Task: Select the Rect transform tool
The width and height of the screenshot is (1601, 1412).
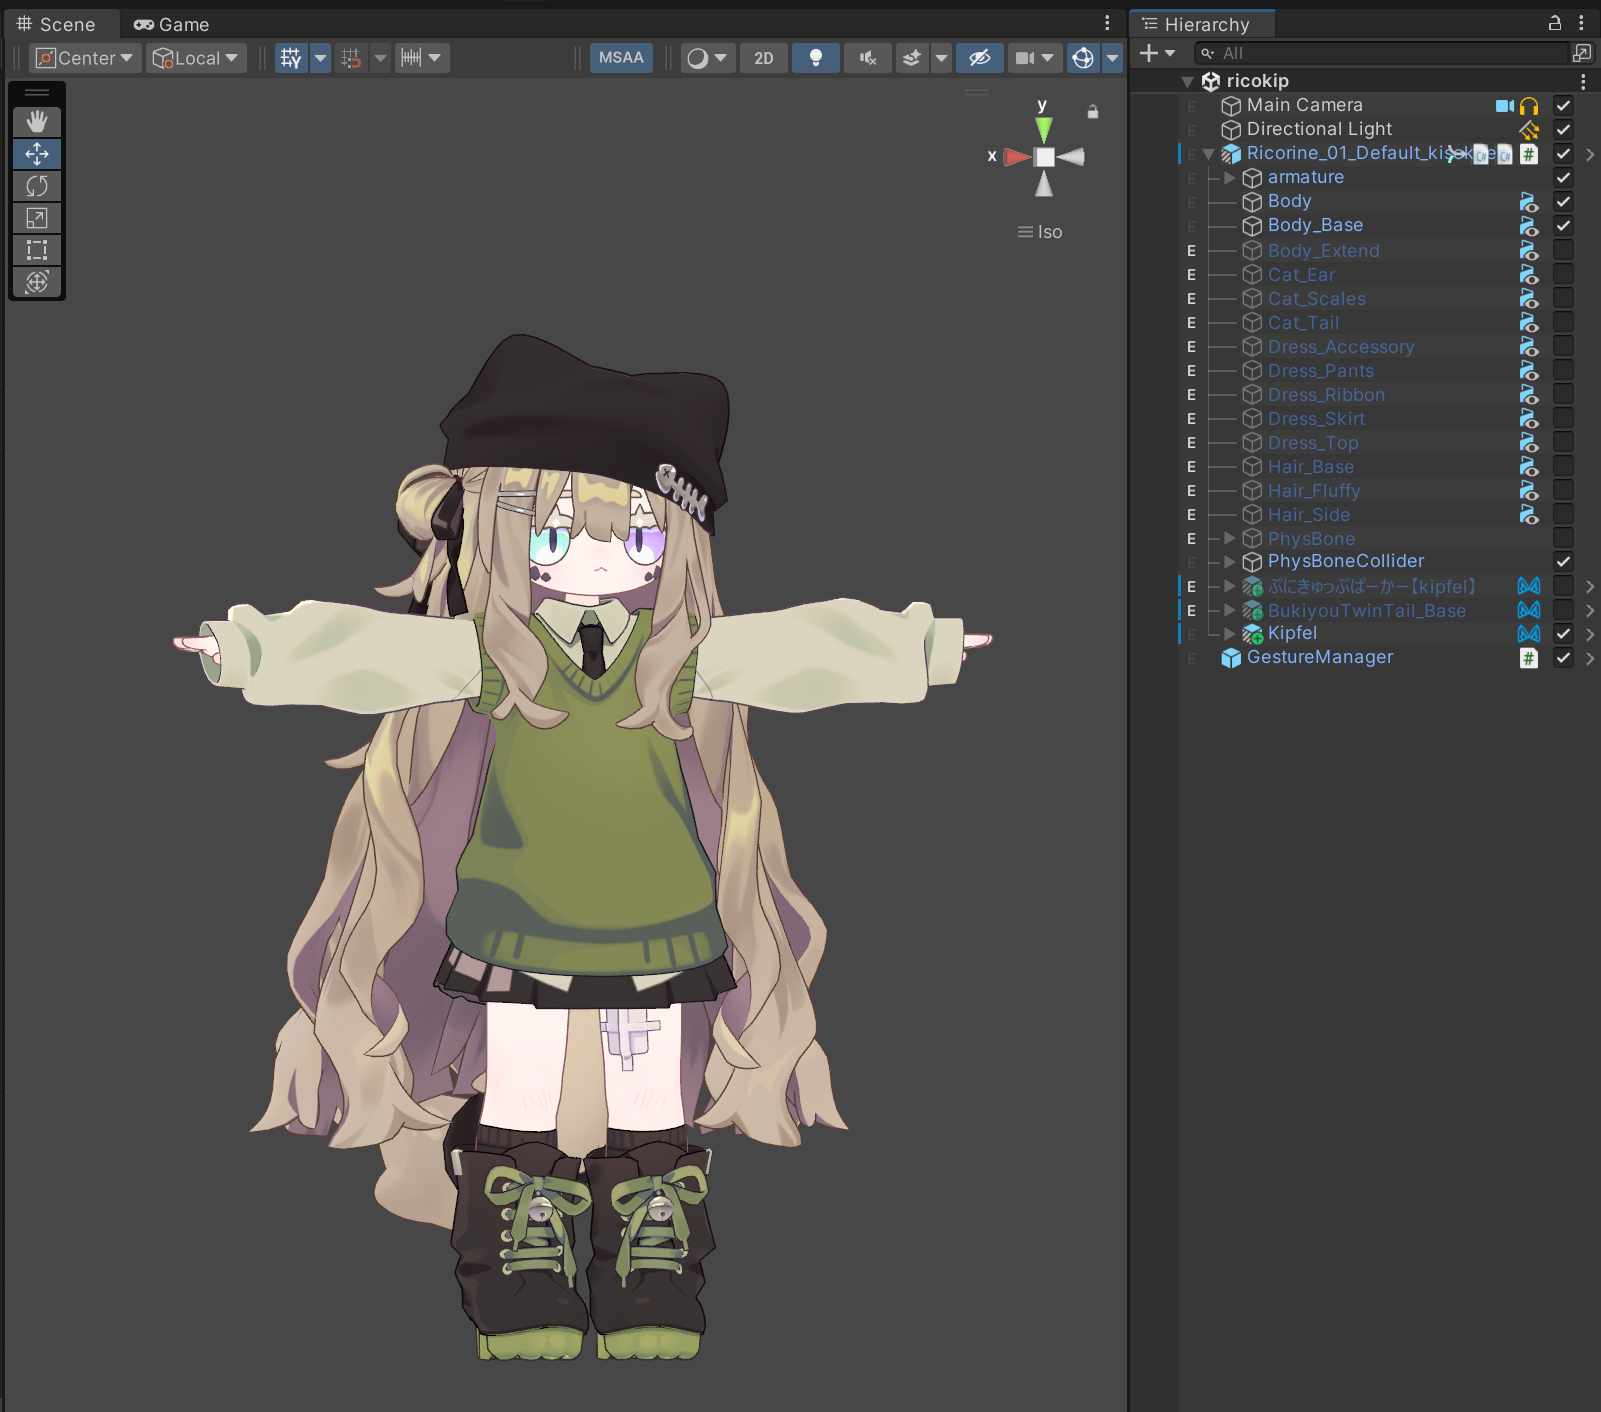Action: [x=37, y=250]
